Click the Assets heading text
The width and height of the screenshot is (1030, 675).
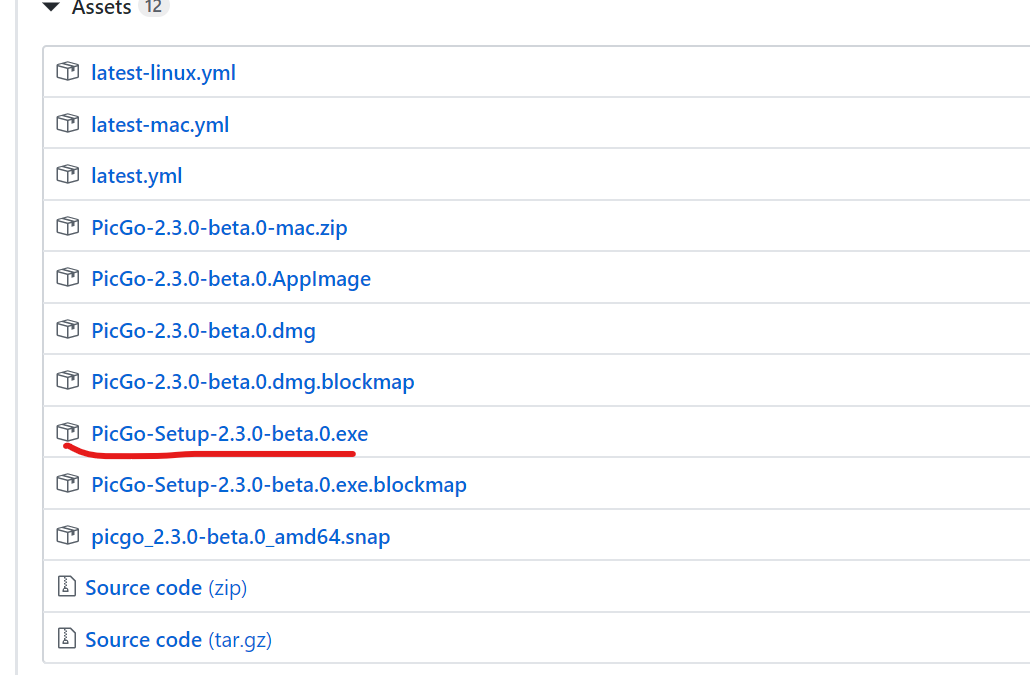[101, 7]
